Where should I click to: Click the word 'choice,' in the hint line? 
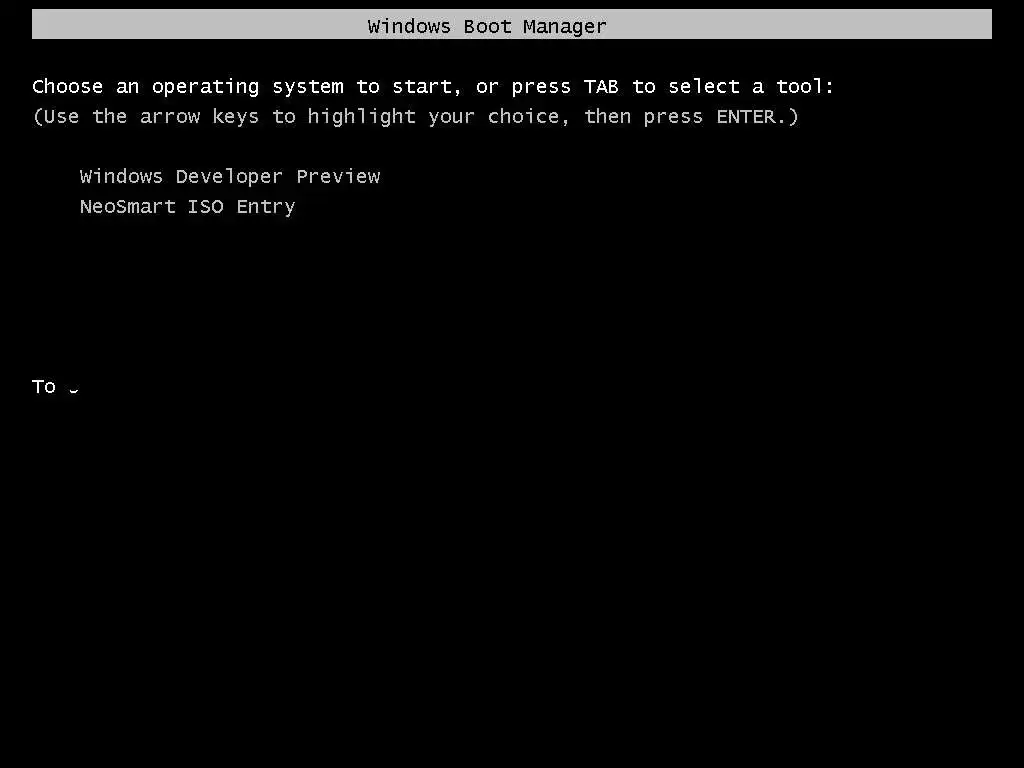click(x=529, y=117)
